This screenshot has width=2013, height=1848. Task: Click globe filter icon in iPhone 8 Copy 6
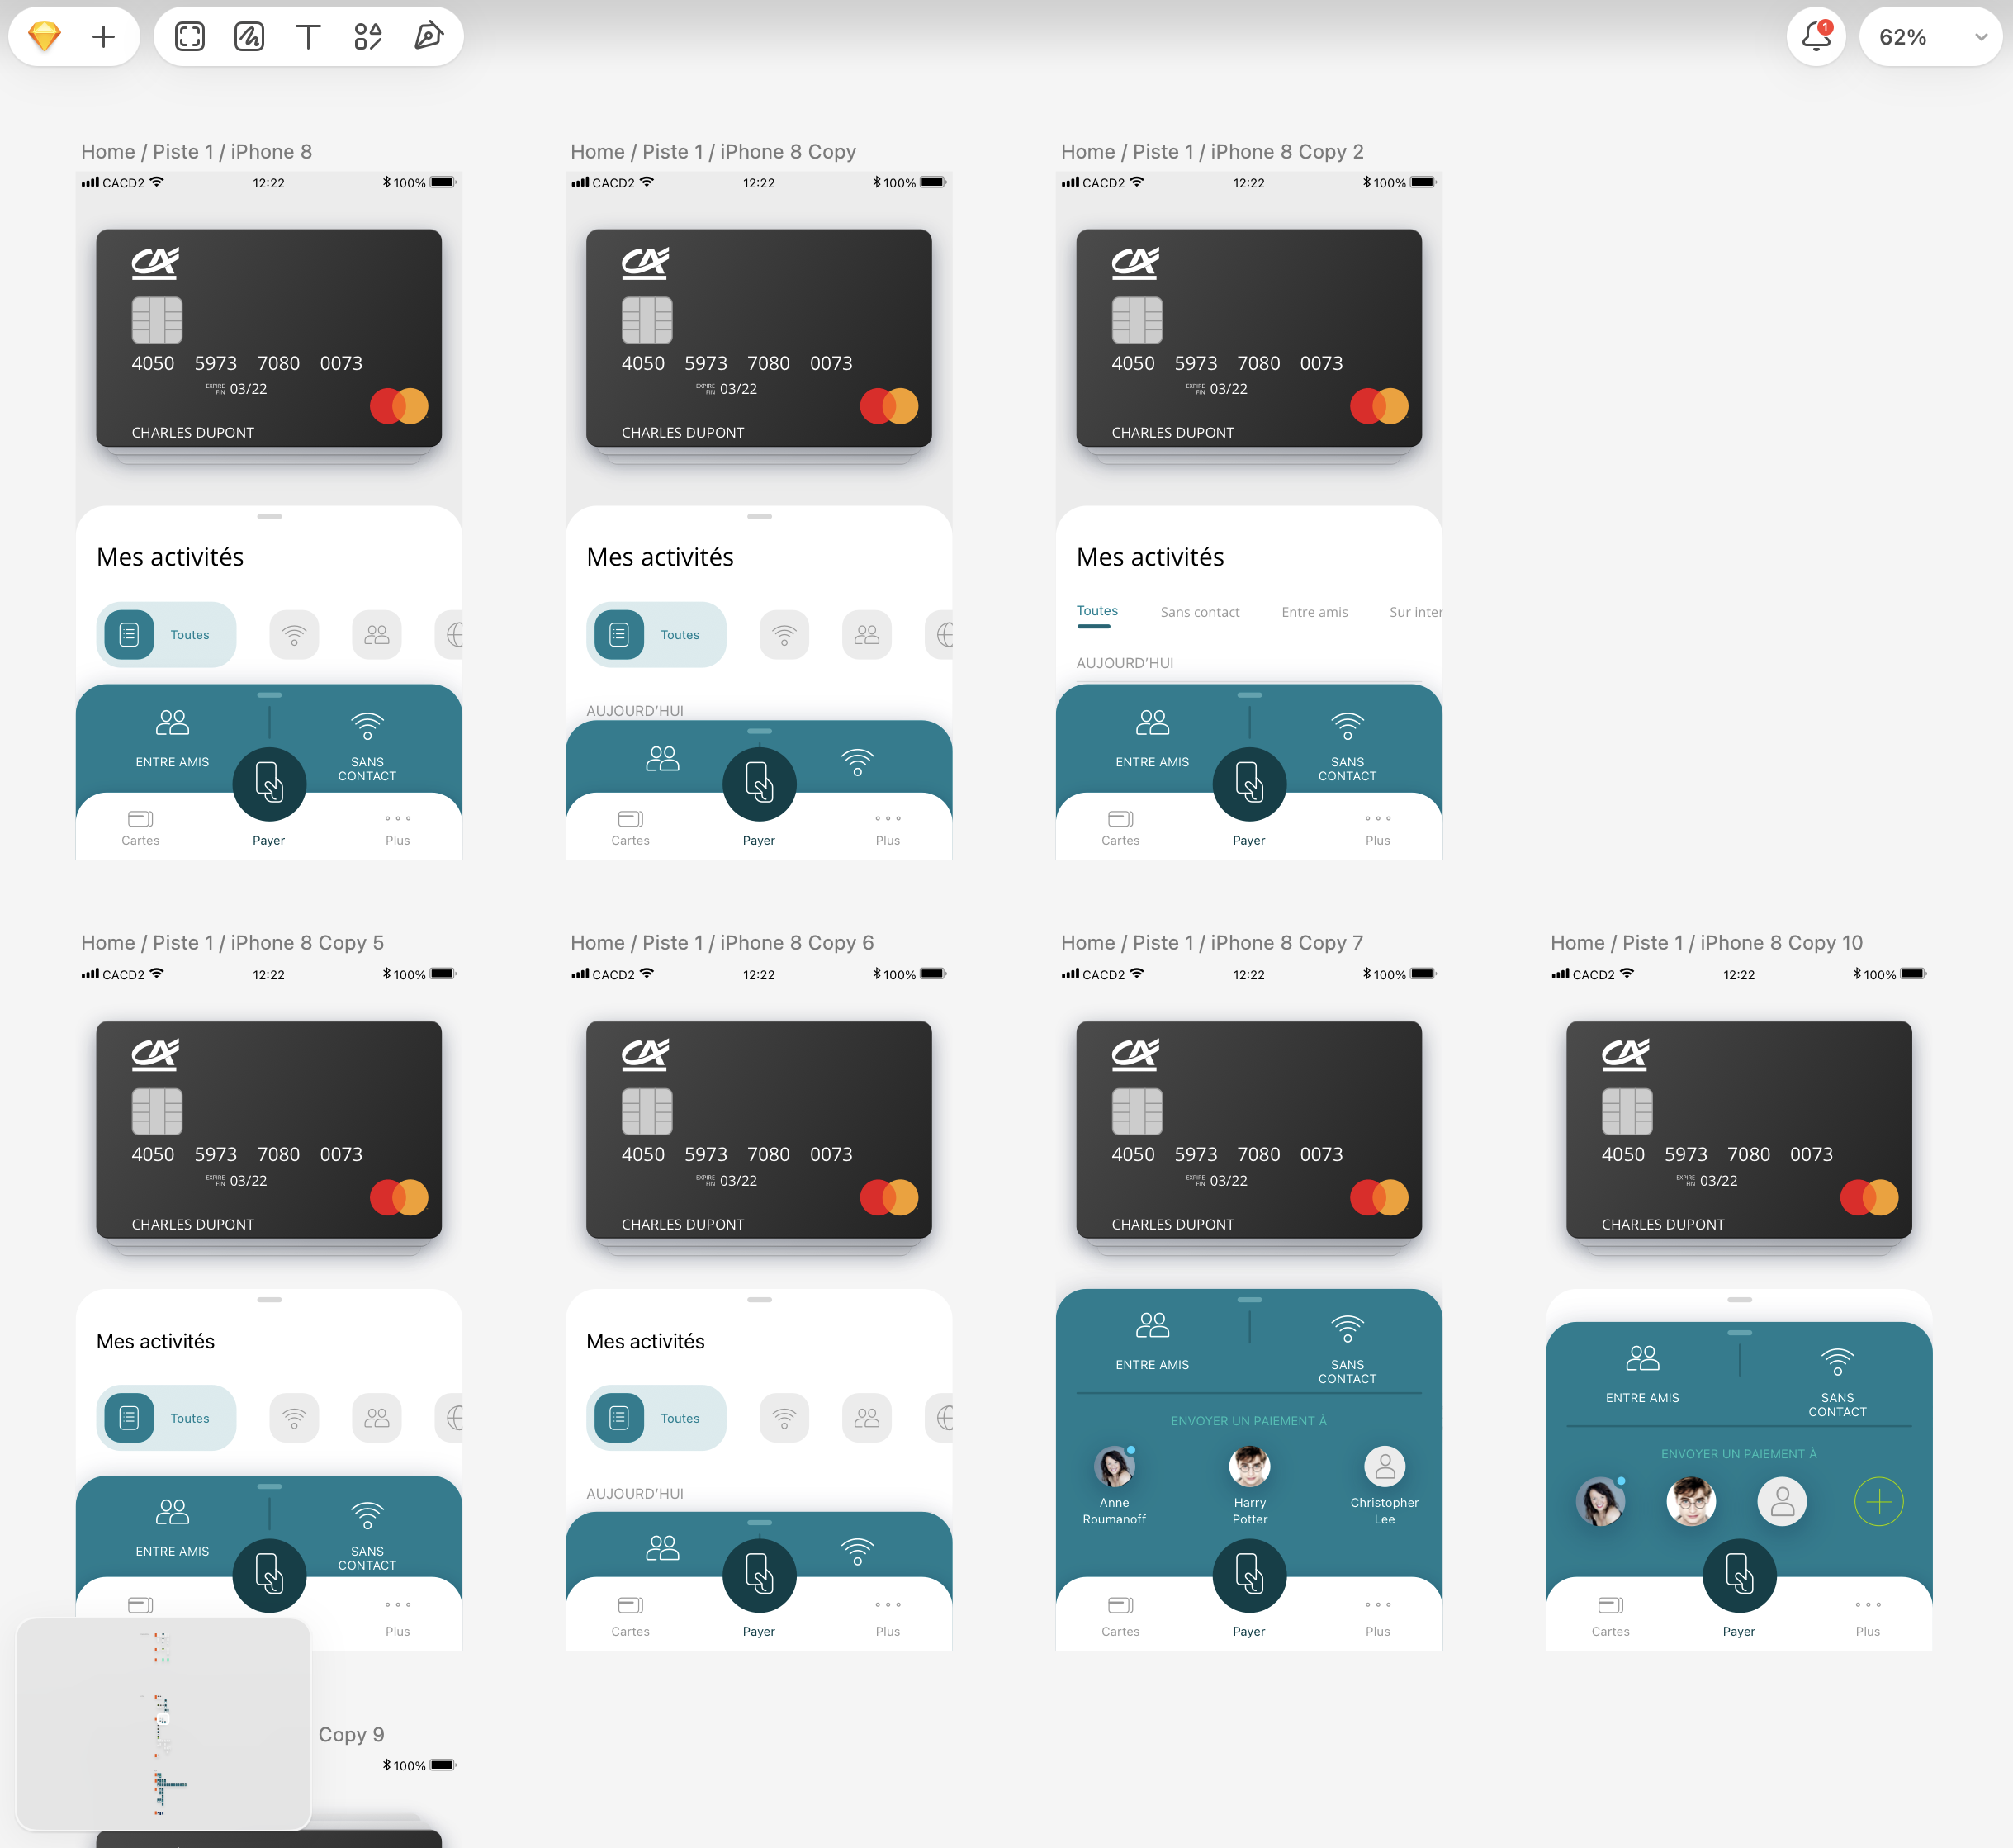pyautogui.click(x=944, y=1417)
